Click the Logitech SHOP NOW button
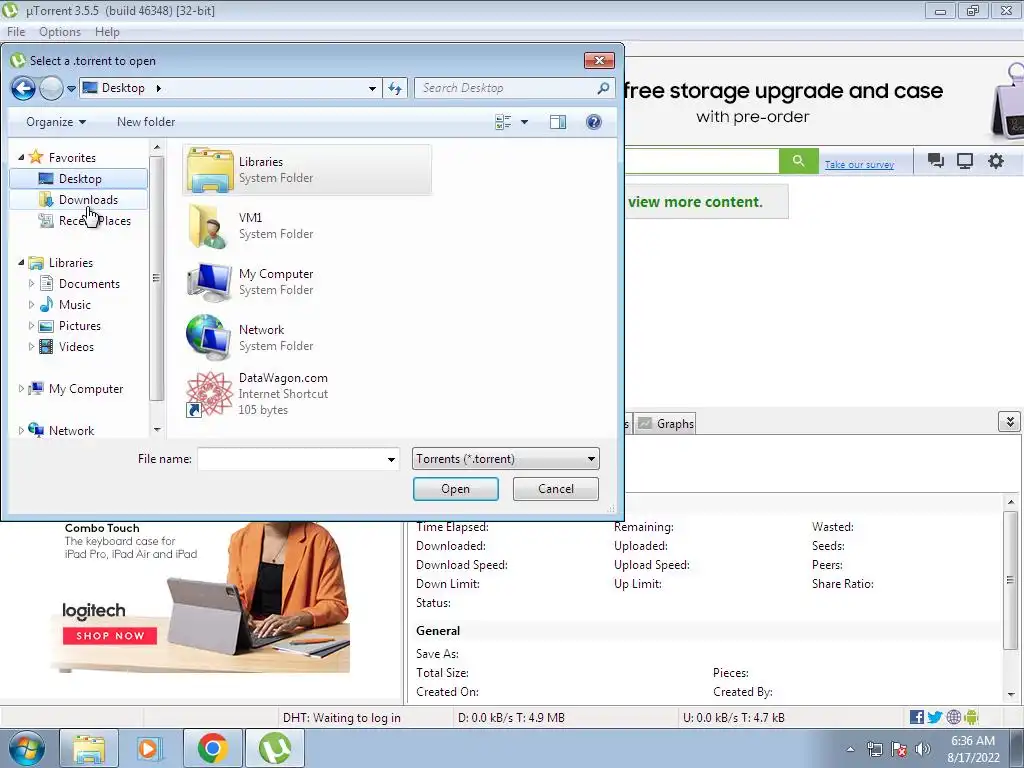The image size is (1024, 768). 110,635
